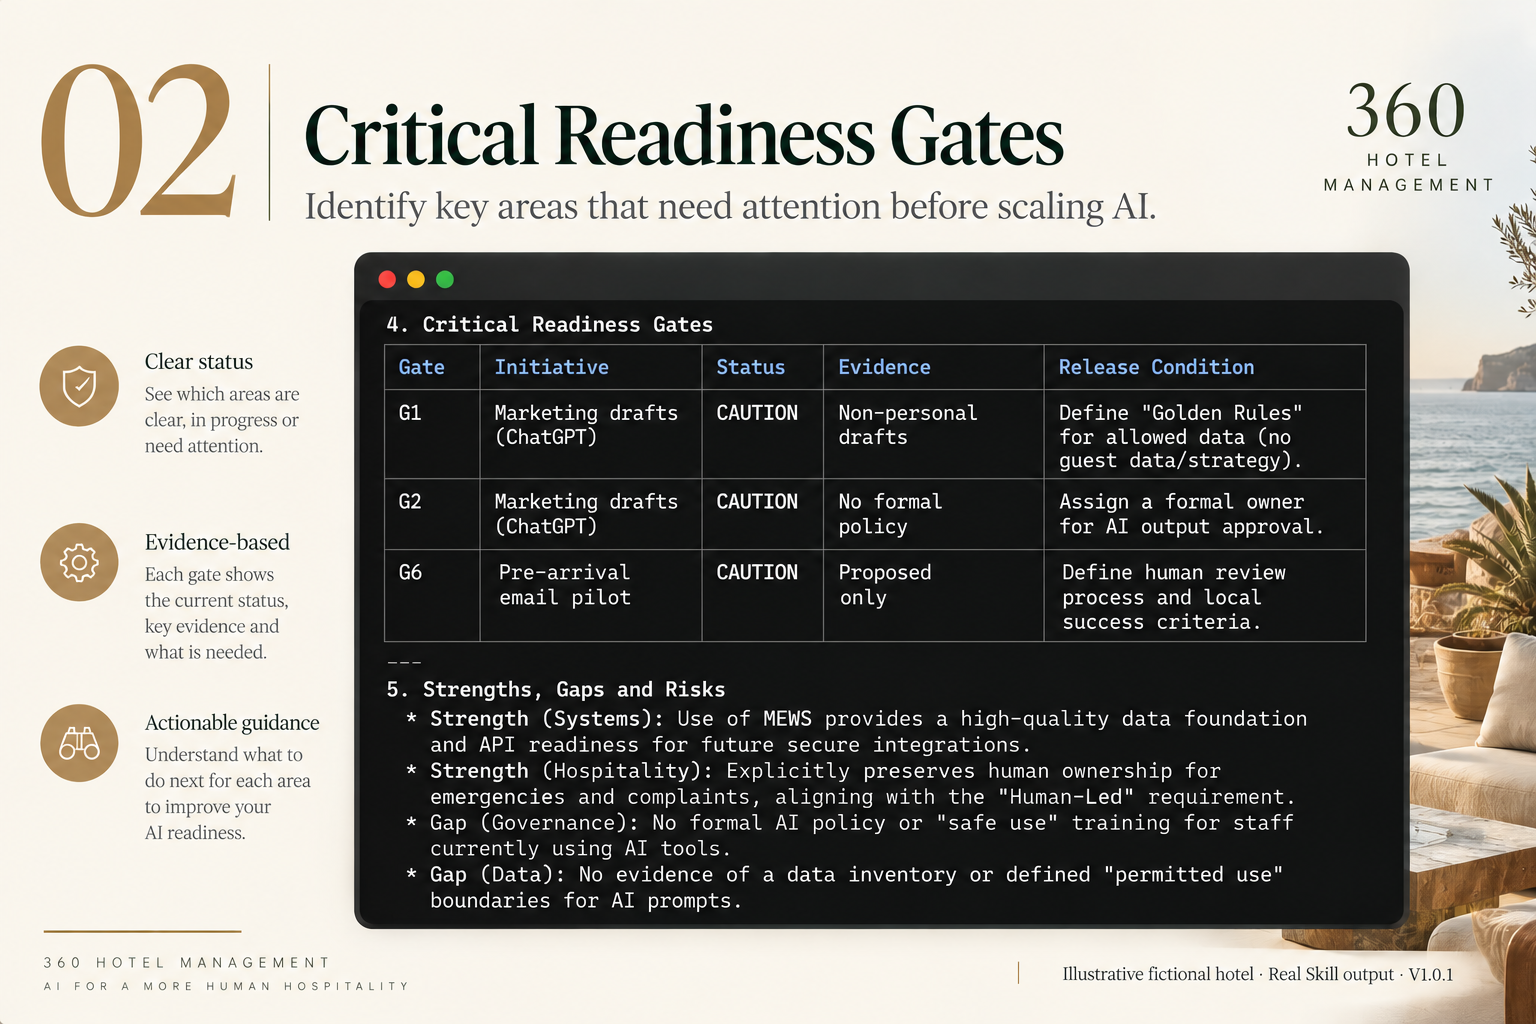Click the Pre-arrival email pilot cell
The width and height of the screenshot is (1536, 1024).
click(591, 596)
